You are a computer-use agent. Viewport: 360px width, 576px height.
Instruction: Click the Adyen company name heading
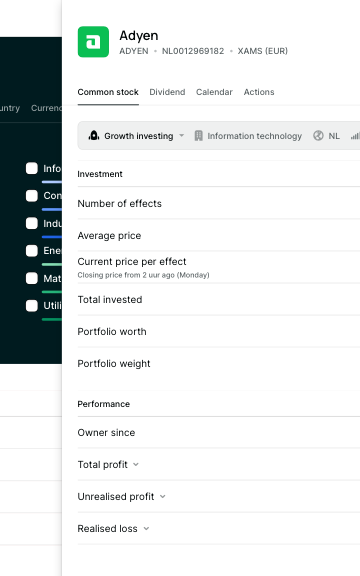pos(139,36)
